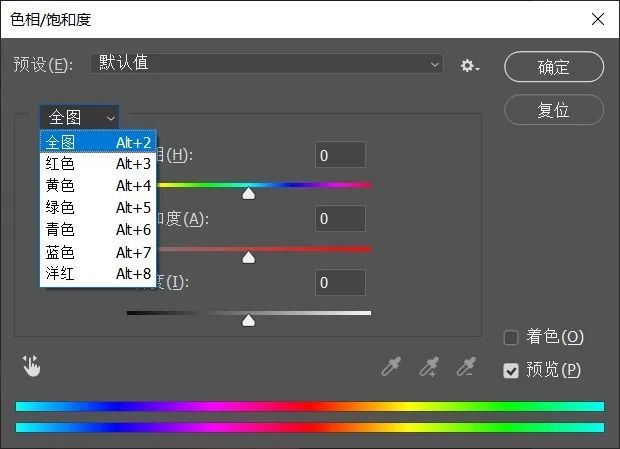Collapse the 全图 channel dropdown
620x449 pixels.
[79, 117]
